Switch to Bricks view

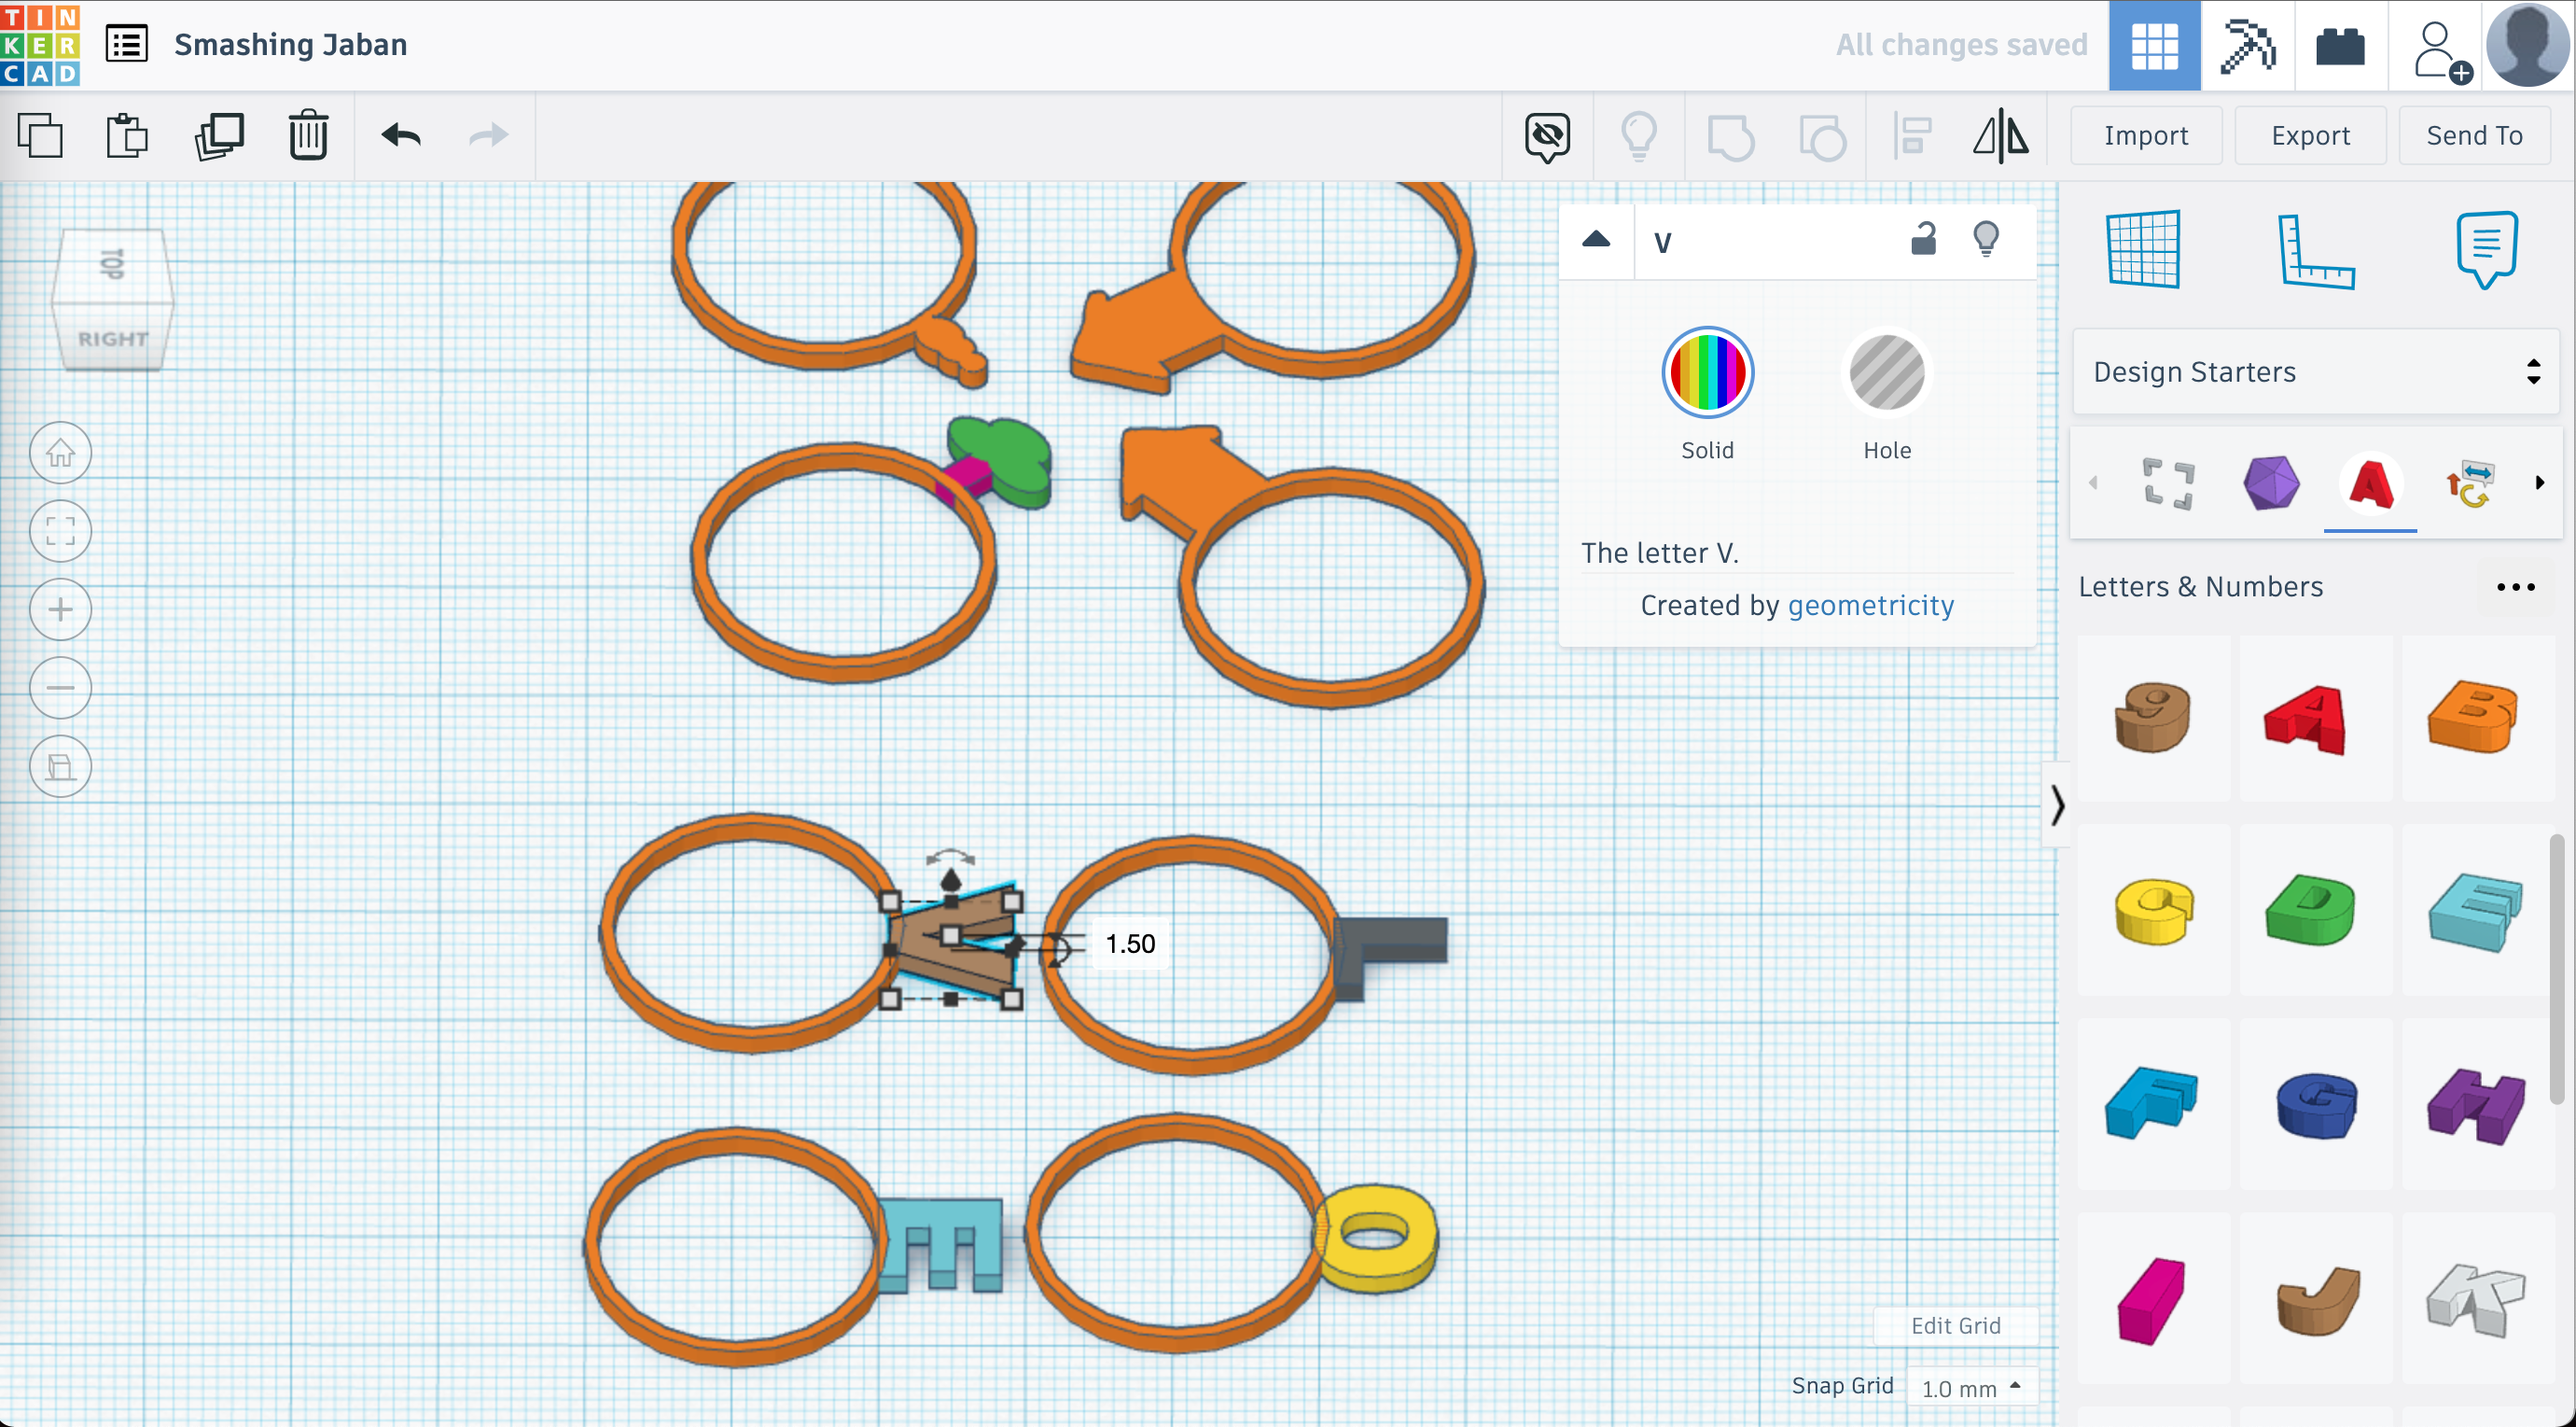point(2340,46)
